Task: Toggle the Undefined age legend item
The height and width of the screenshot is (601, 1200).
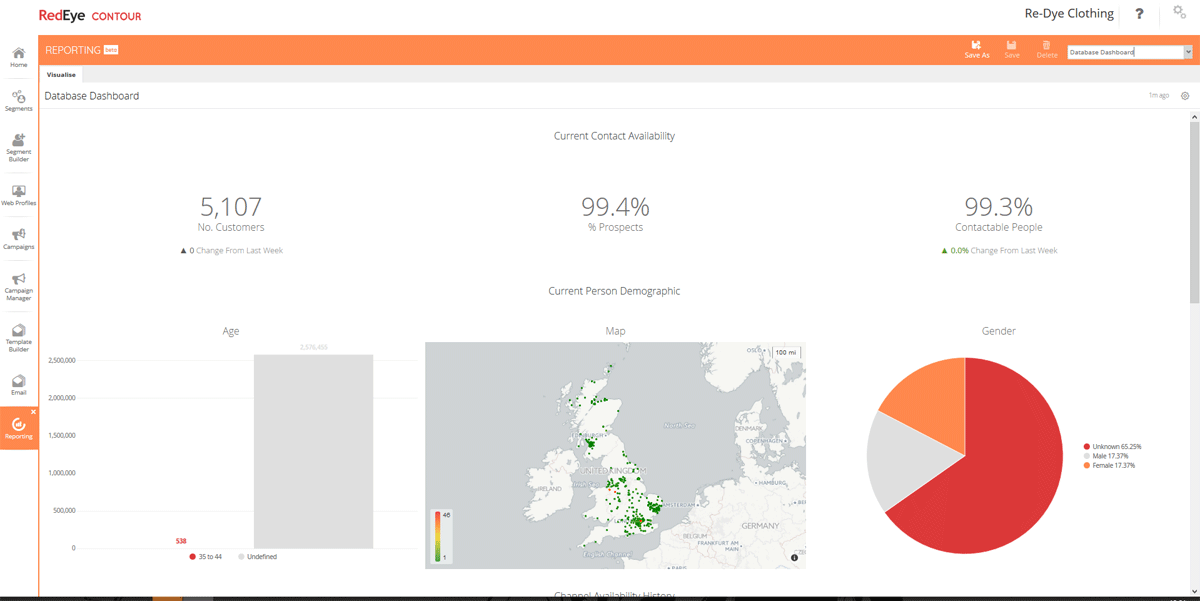Action: coord(257,557)
